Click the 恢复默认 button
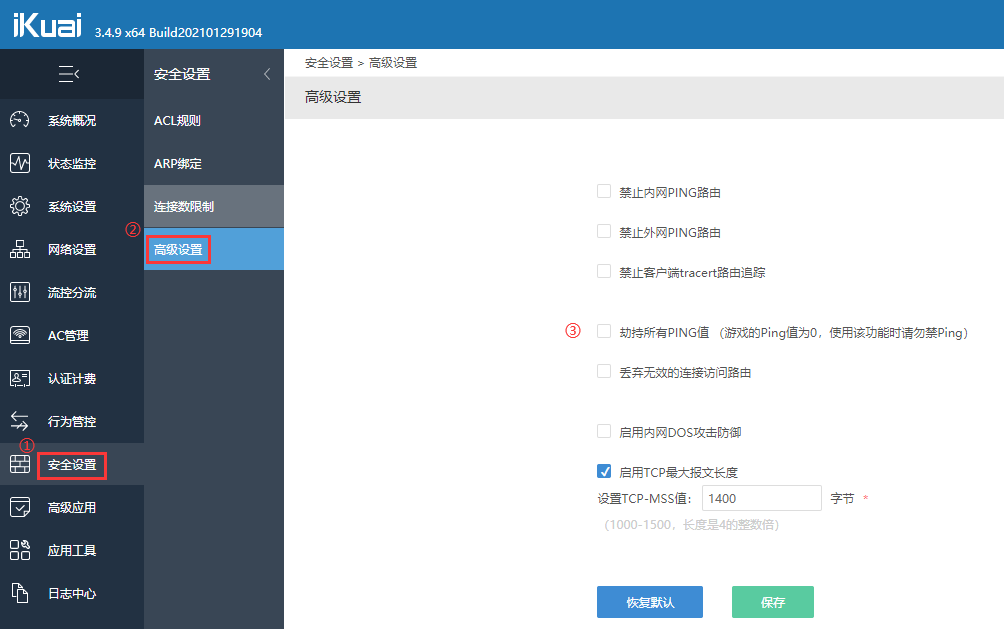The height and width of the screenshot is (629, 1004). [x=650, y=602]
